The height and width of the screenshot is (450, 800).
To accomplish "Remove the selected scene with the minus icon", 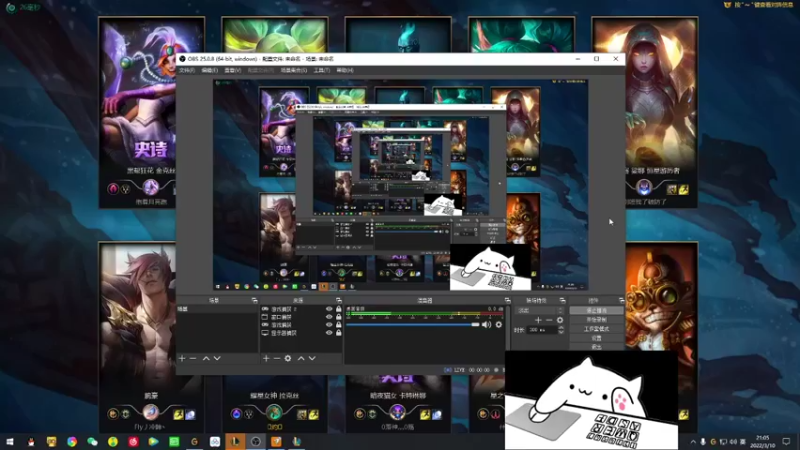I will tap(193, 359).
